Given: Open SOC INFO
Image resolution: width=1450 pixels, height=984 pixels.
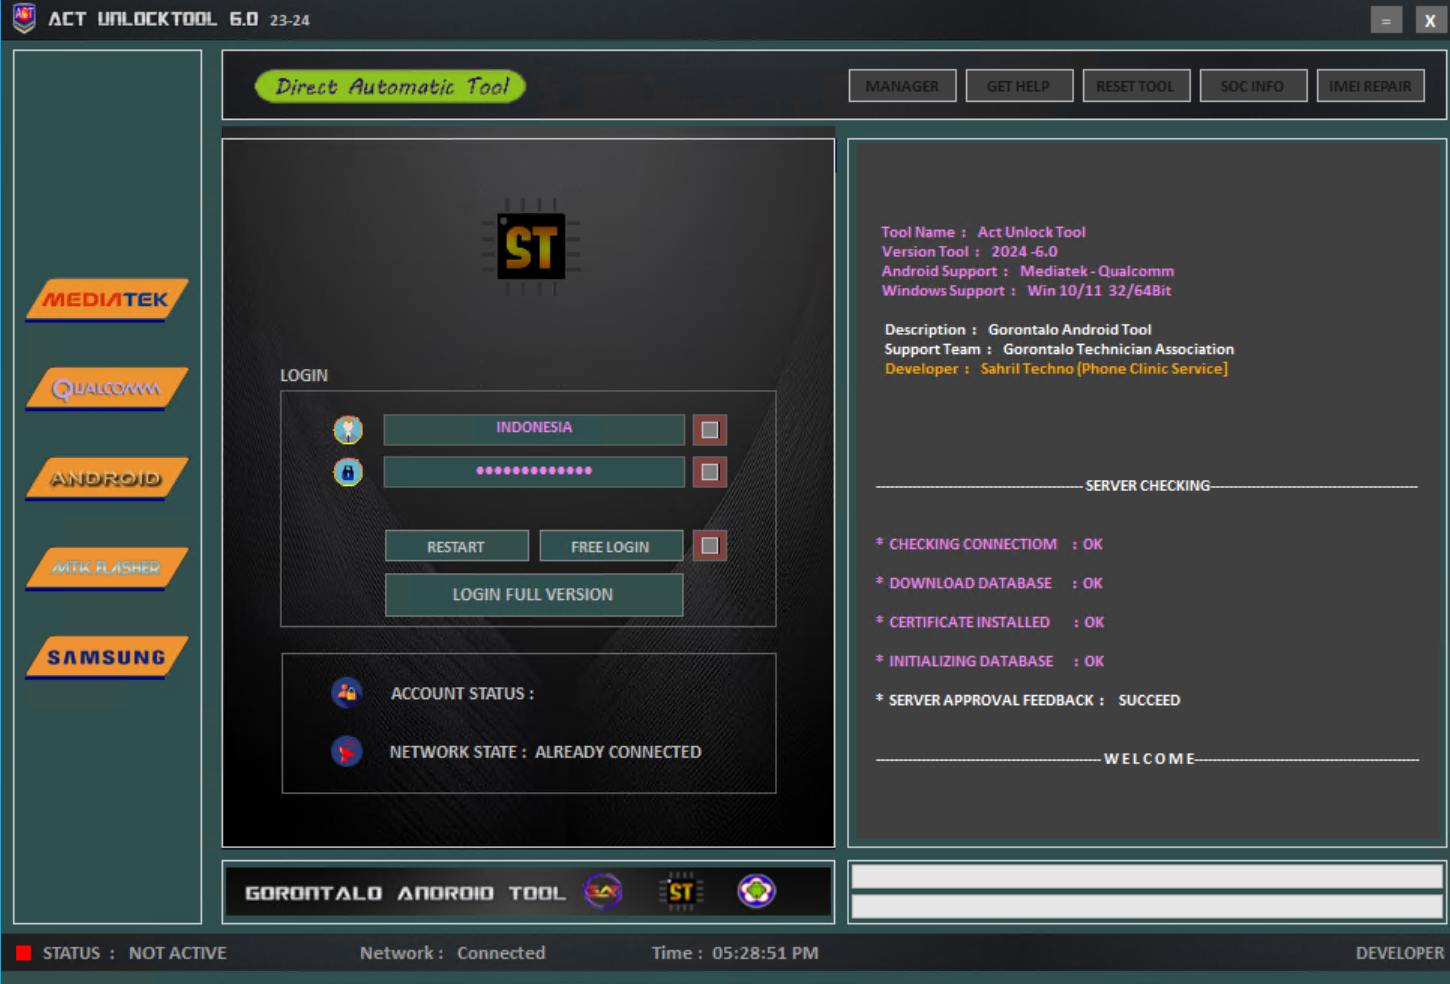Looking at the screenshot, I should [1253, 86].
